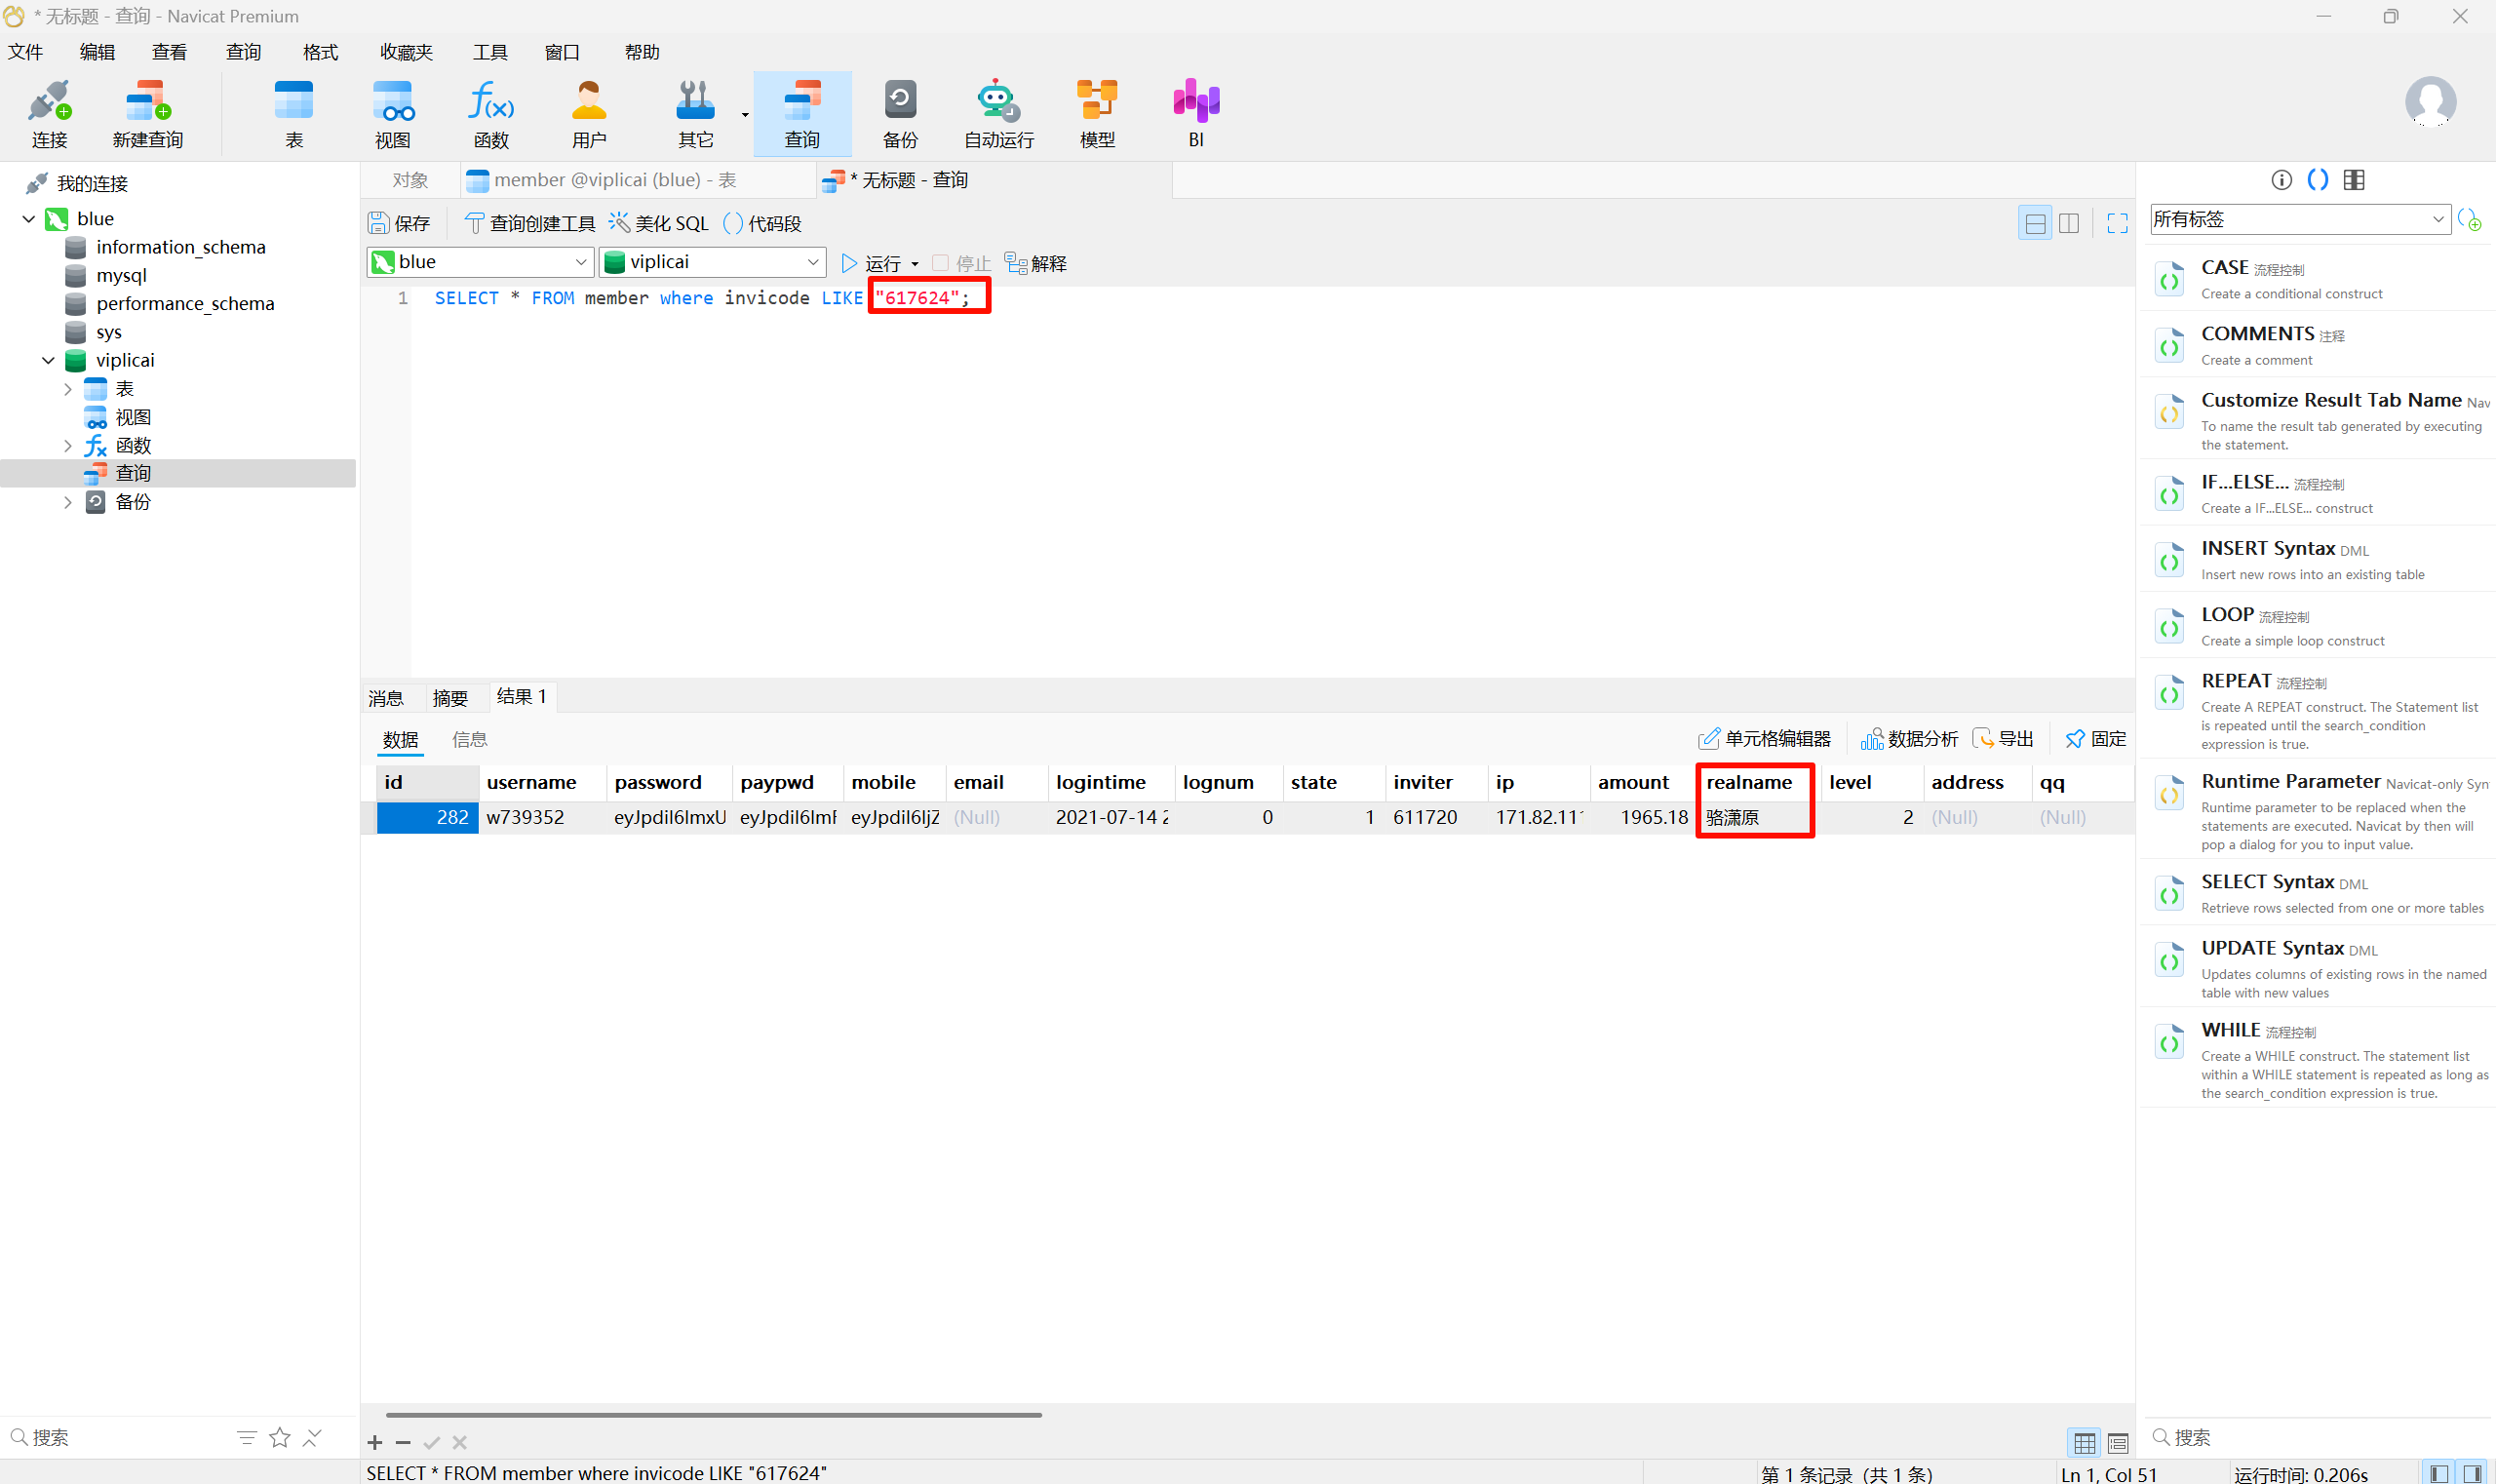Click 导出 export results button
This screenshot has height=1484, width=2496.
pyautogui.click(x=2003, y=739)
